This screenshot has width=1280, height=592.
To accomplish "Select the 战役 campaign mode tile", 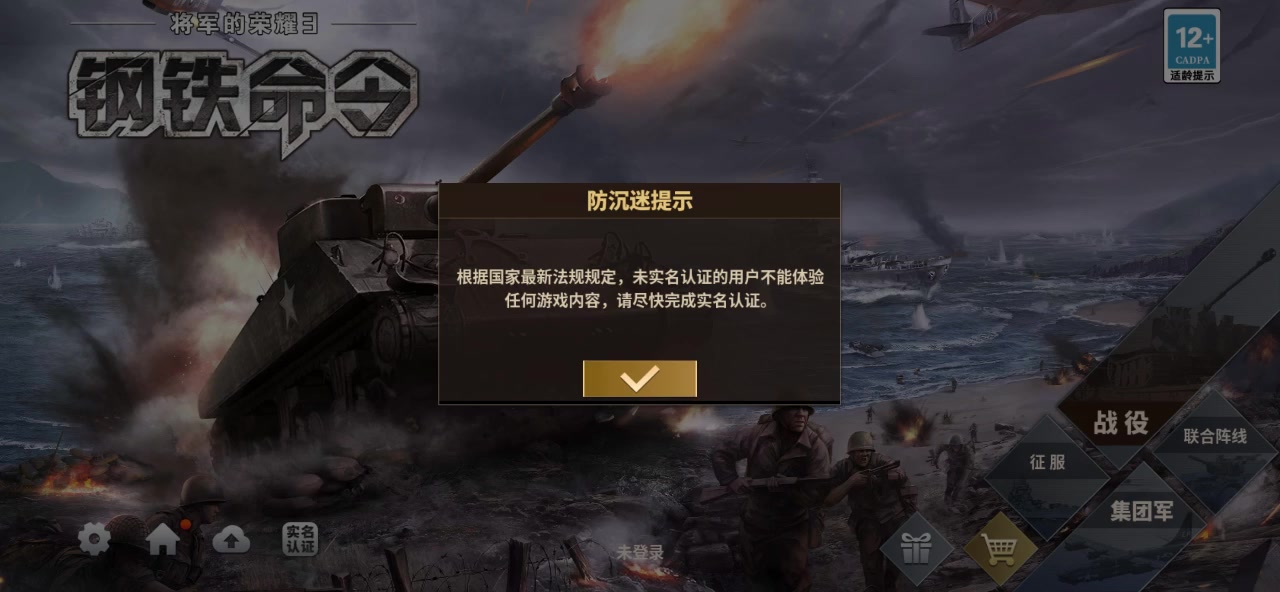I will tap(1121, 423).
